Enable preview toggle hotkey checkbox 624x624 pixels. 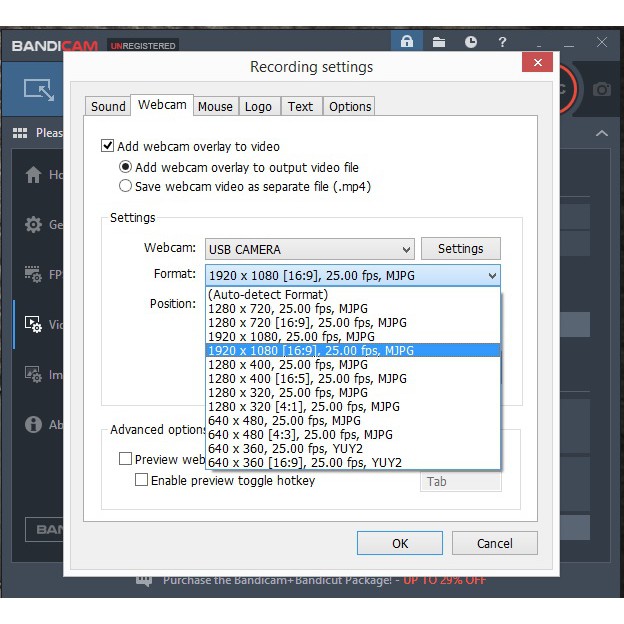(x=142, y=480)
